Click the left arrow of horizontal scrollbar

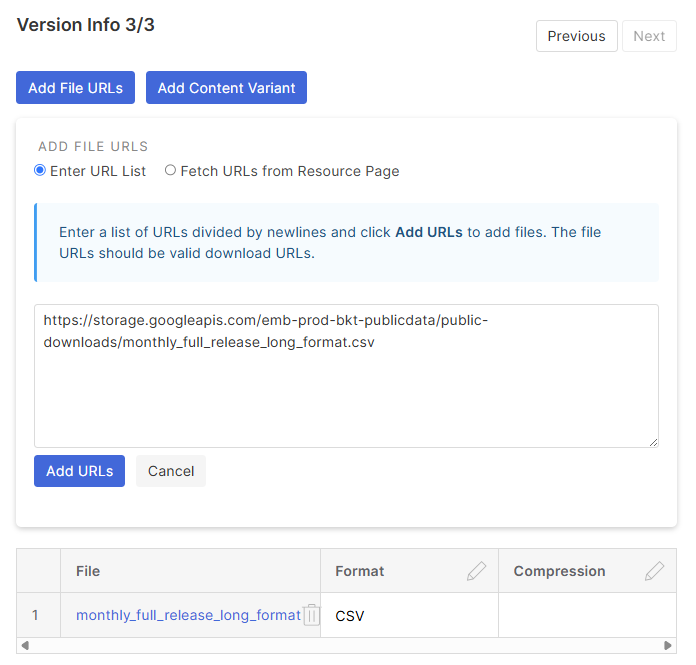click(24, 645)
